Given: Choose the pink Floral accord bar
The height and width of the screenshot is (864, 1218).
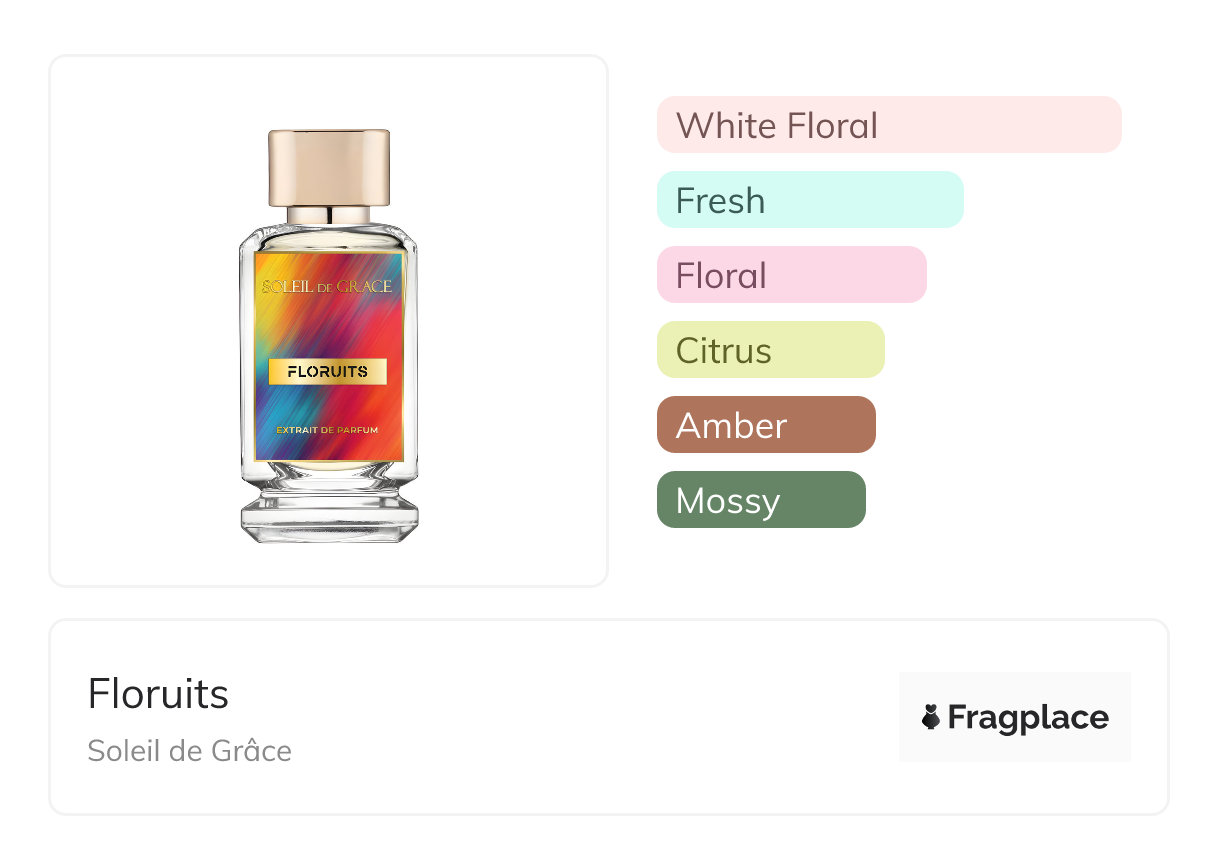Looking at the screenshot, I should 791,275.
